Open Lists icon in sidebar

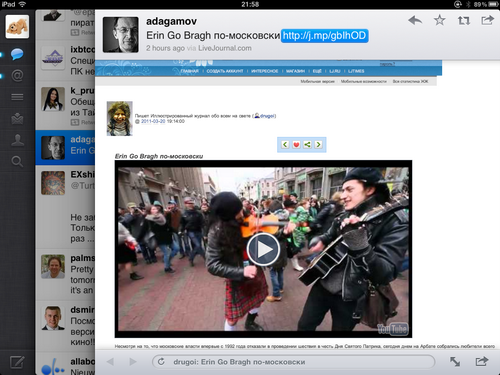[17, 97]
